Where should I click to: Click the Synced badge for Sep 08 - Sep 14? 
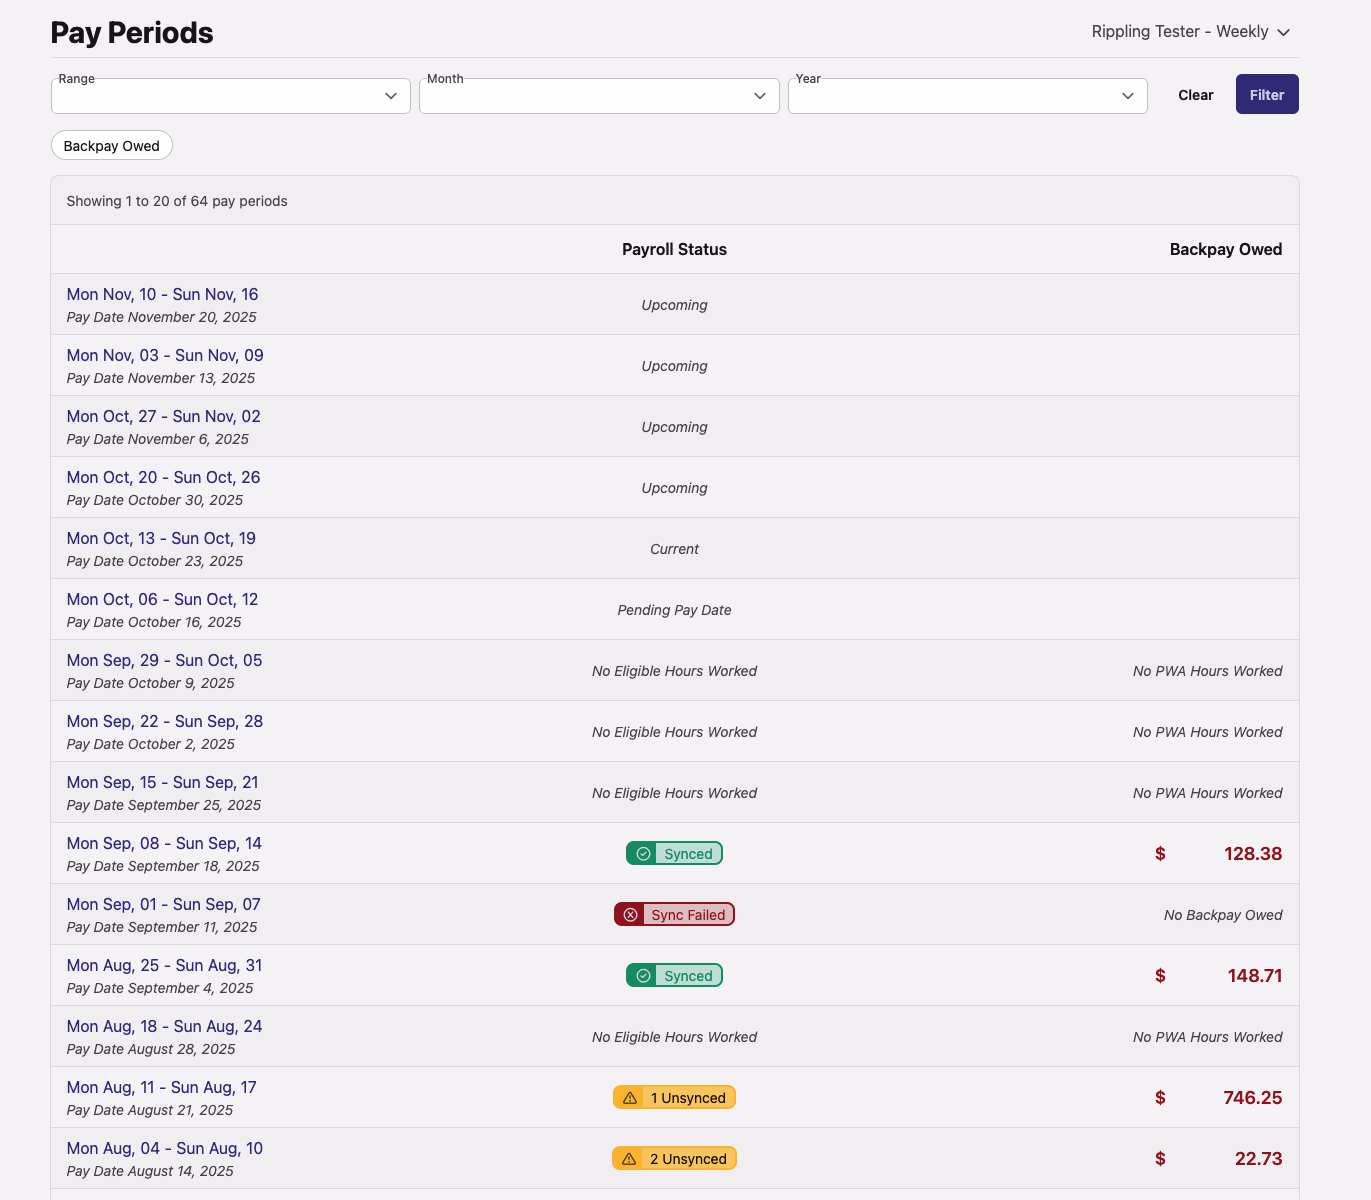[x=674, y=853]
